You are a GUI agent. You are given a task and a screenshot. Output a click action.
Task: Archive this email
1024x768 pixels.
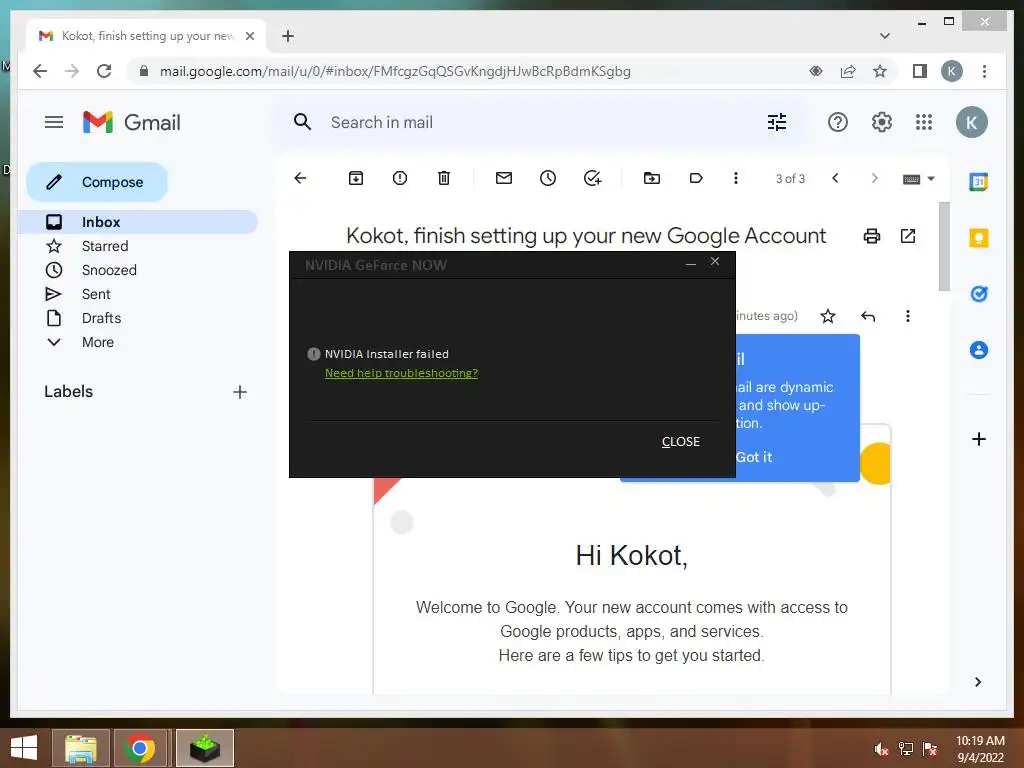pos(356,178)
